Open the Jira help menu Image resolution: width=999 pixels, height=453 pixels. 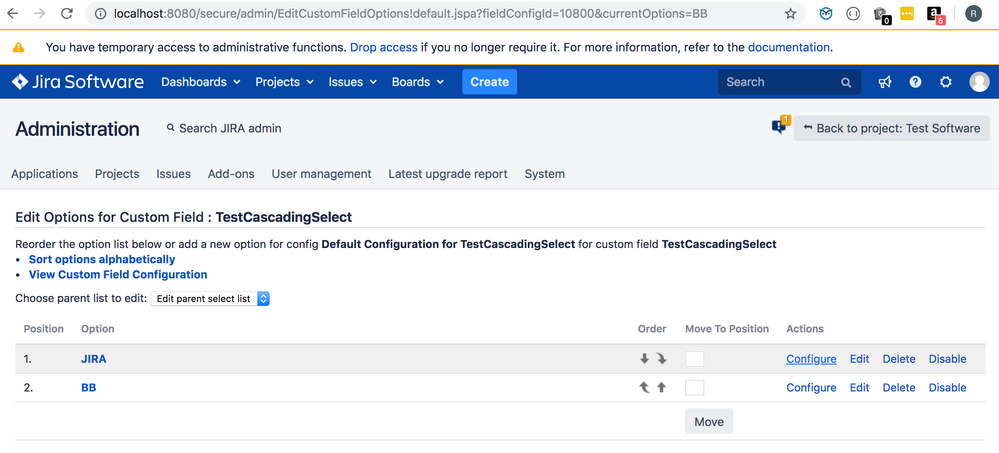click(x=916, y=82)
